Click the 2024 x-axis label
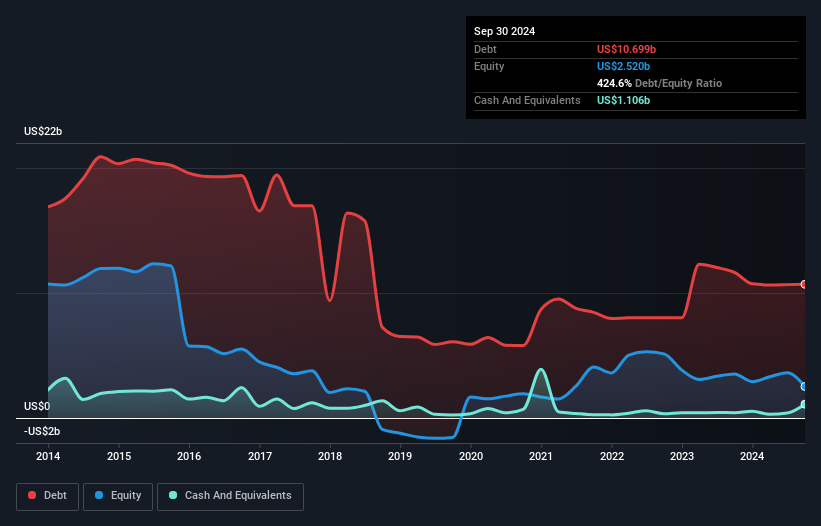The height and width of the screenshot is (526, 821). coord(752,456)
